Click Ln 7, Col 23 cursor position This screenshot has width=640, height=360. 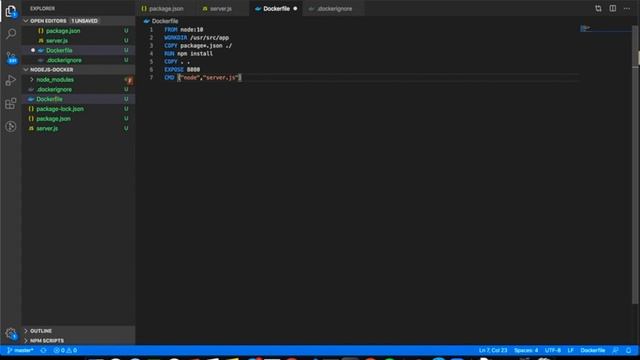(493, 350)
